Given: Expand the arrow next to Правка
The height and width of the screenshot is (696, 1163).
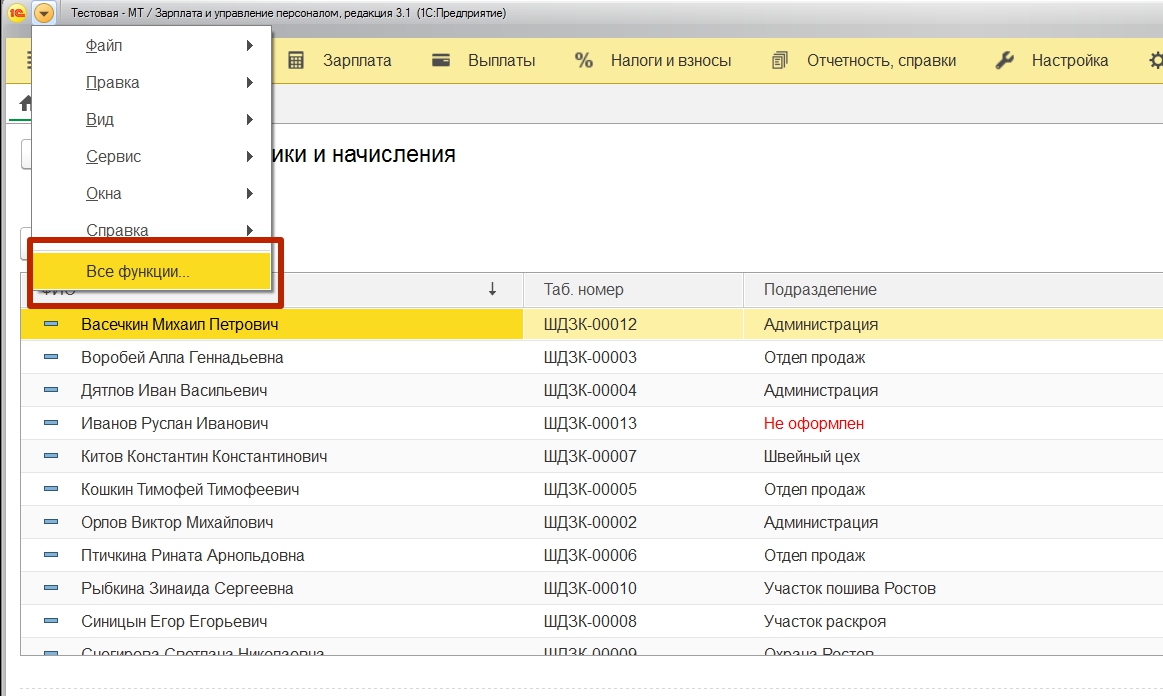Looking at the screenshot, I should pos(250,82).
